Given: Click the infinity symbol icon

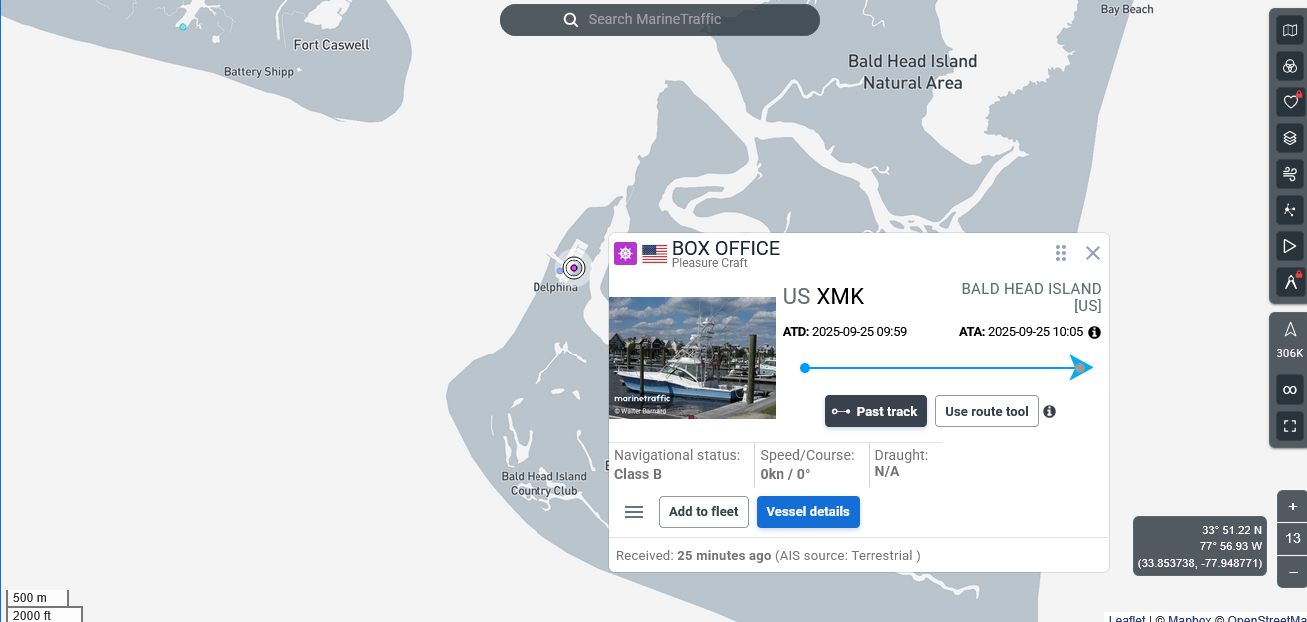Looking at the screenshot, I should [1290, 389].
